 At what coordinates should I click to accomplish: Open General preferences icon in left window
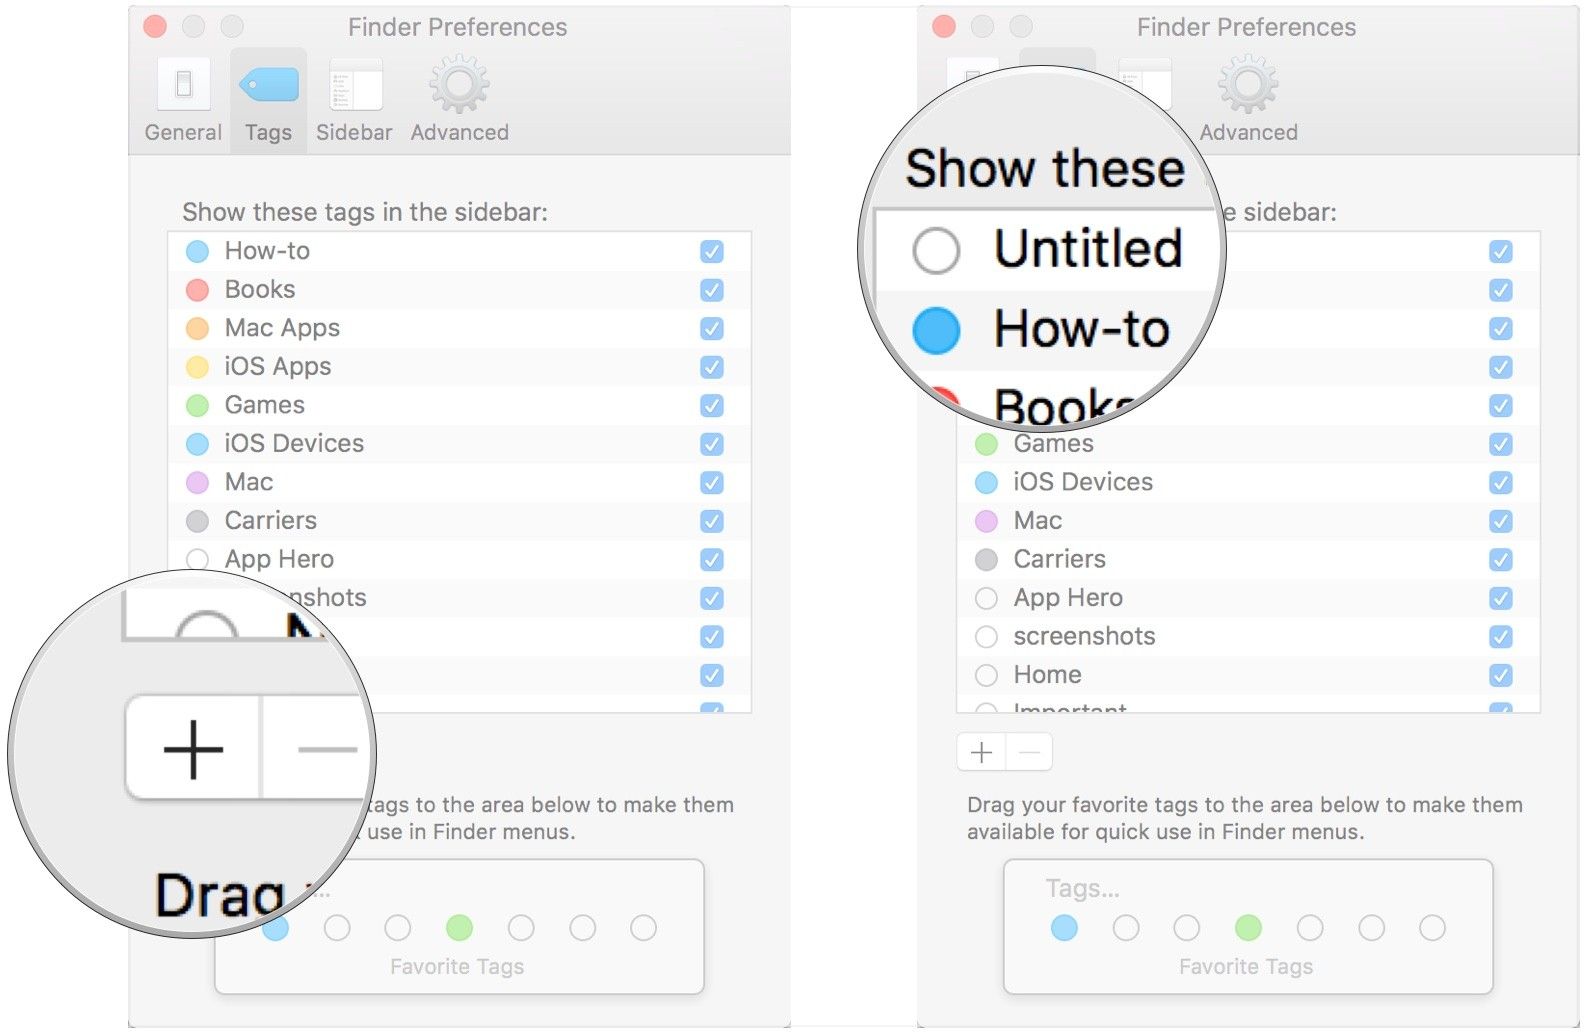point(183,84)
